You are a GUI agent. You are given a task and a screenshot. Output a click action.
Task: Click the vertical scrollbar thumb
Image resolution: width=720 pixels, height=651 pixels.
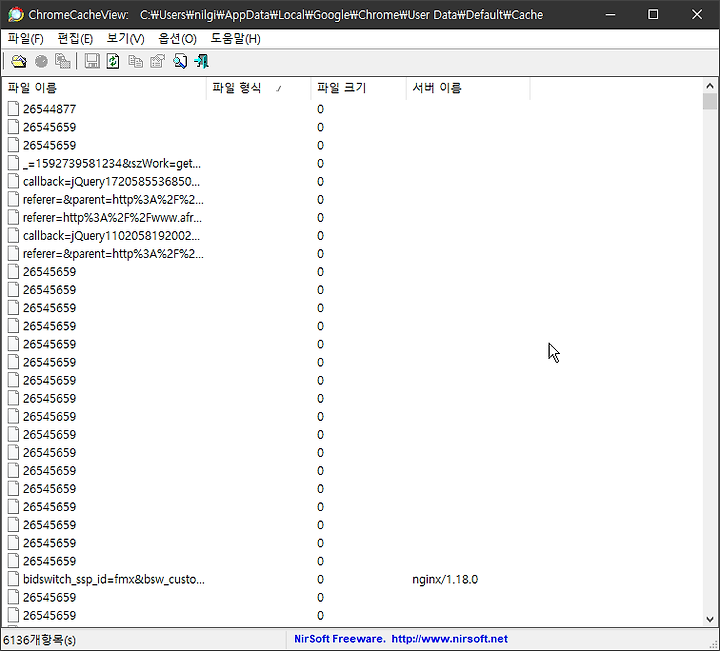click(710, 101)
